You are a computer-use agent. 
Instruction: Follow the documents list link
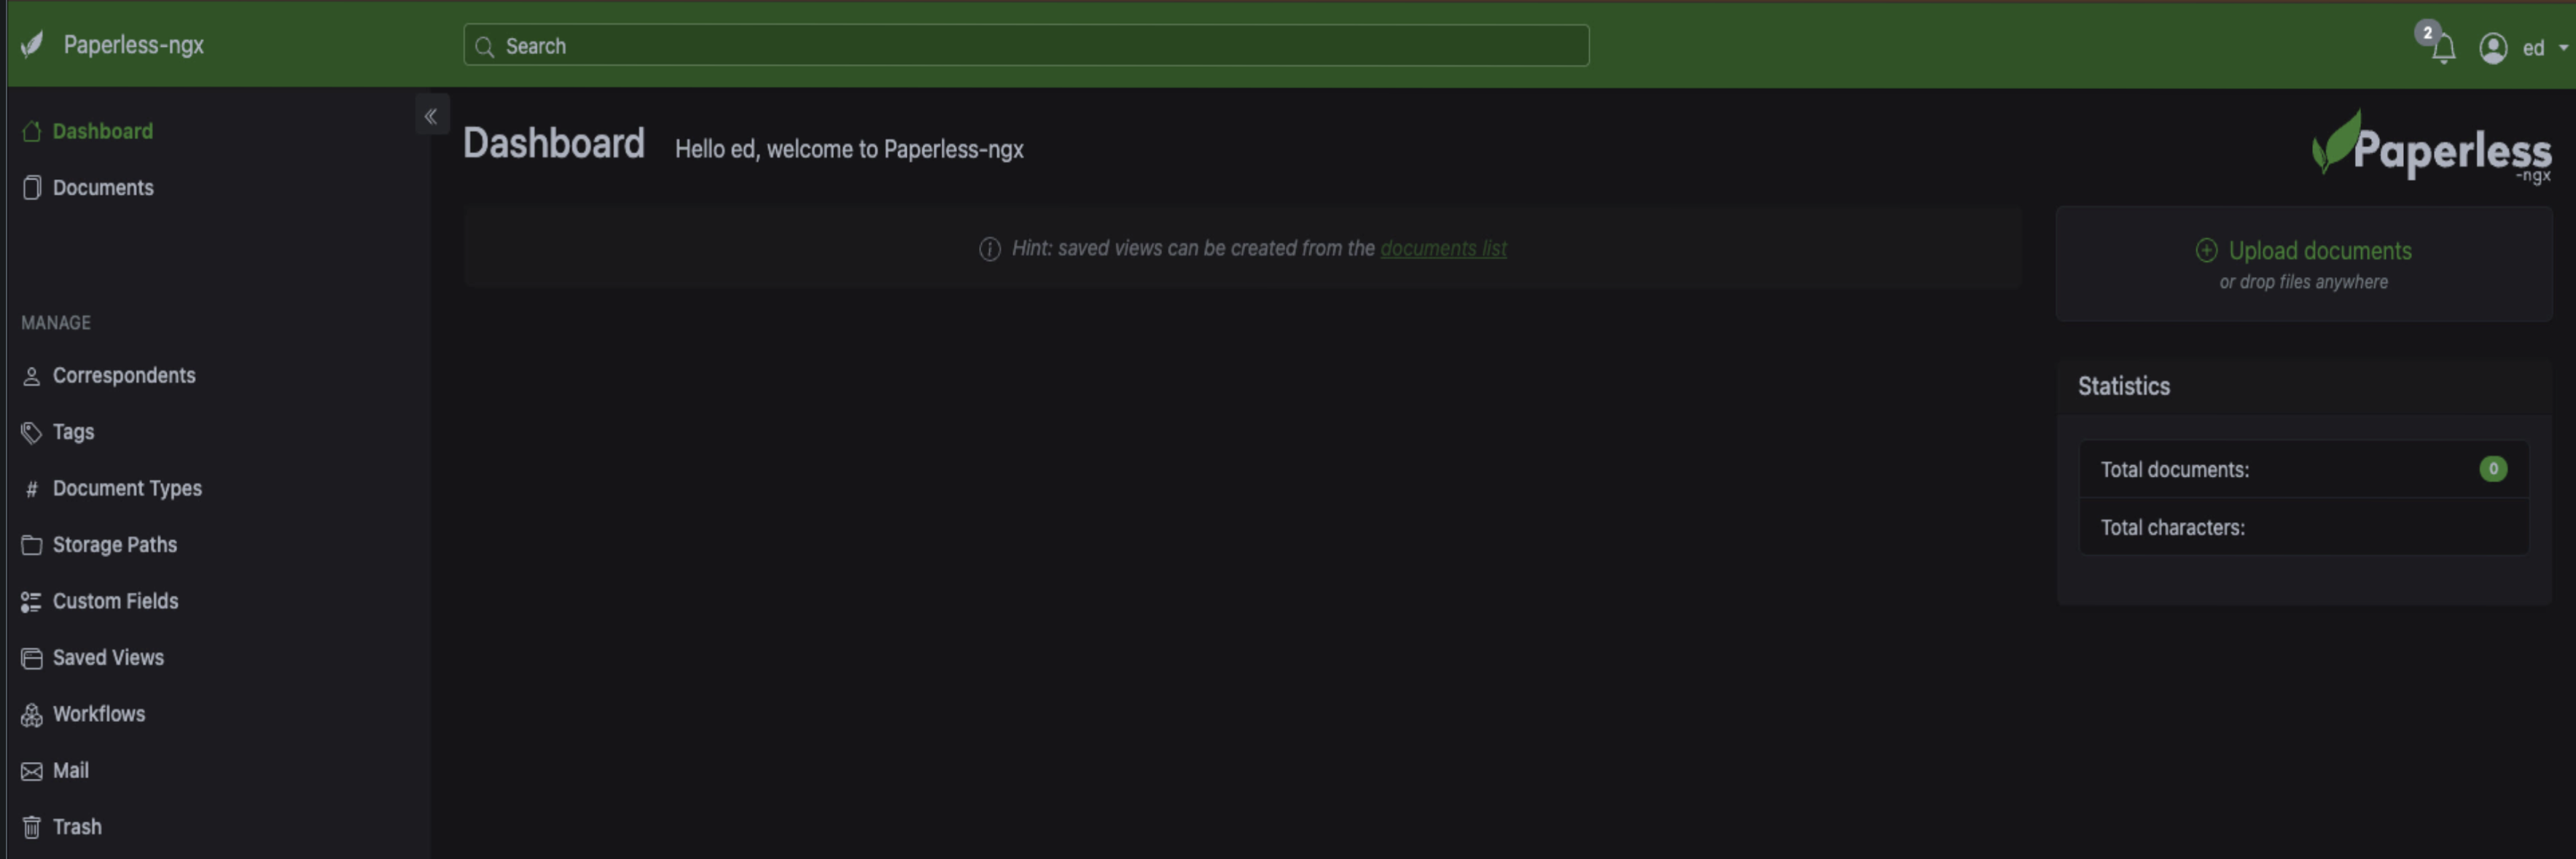1443,248
